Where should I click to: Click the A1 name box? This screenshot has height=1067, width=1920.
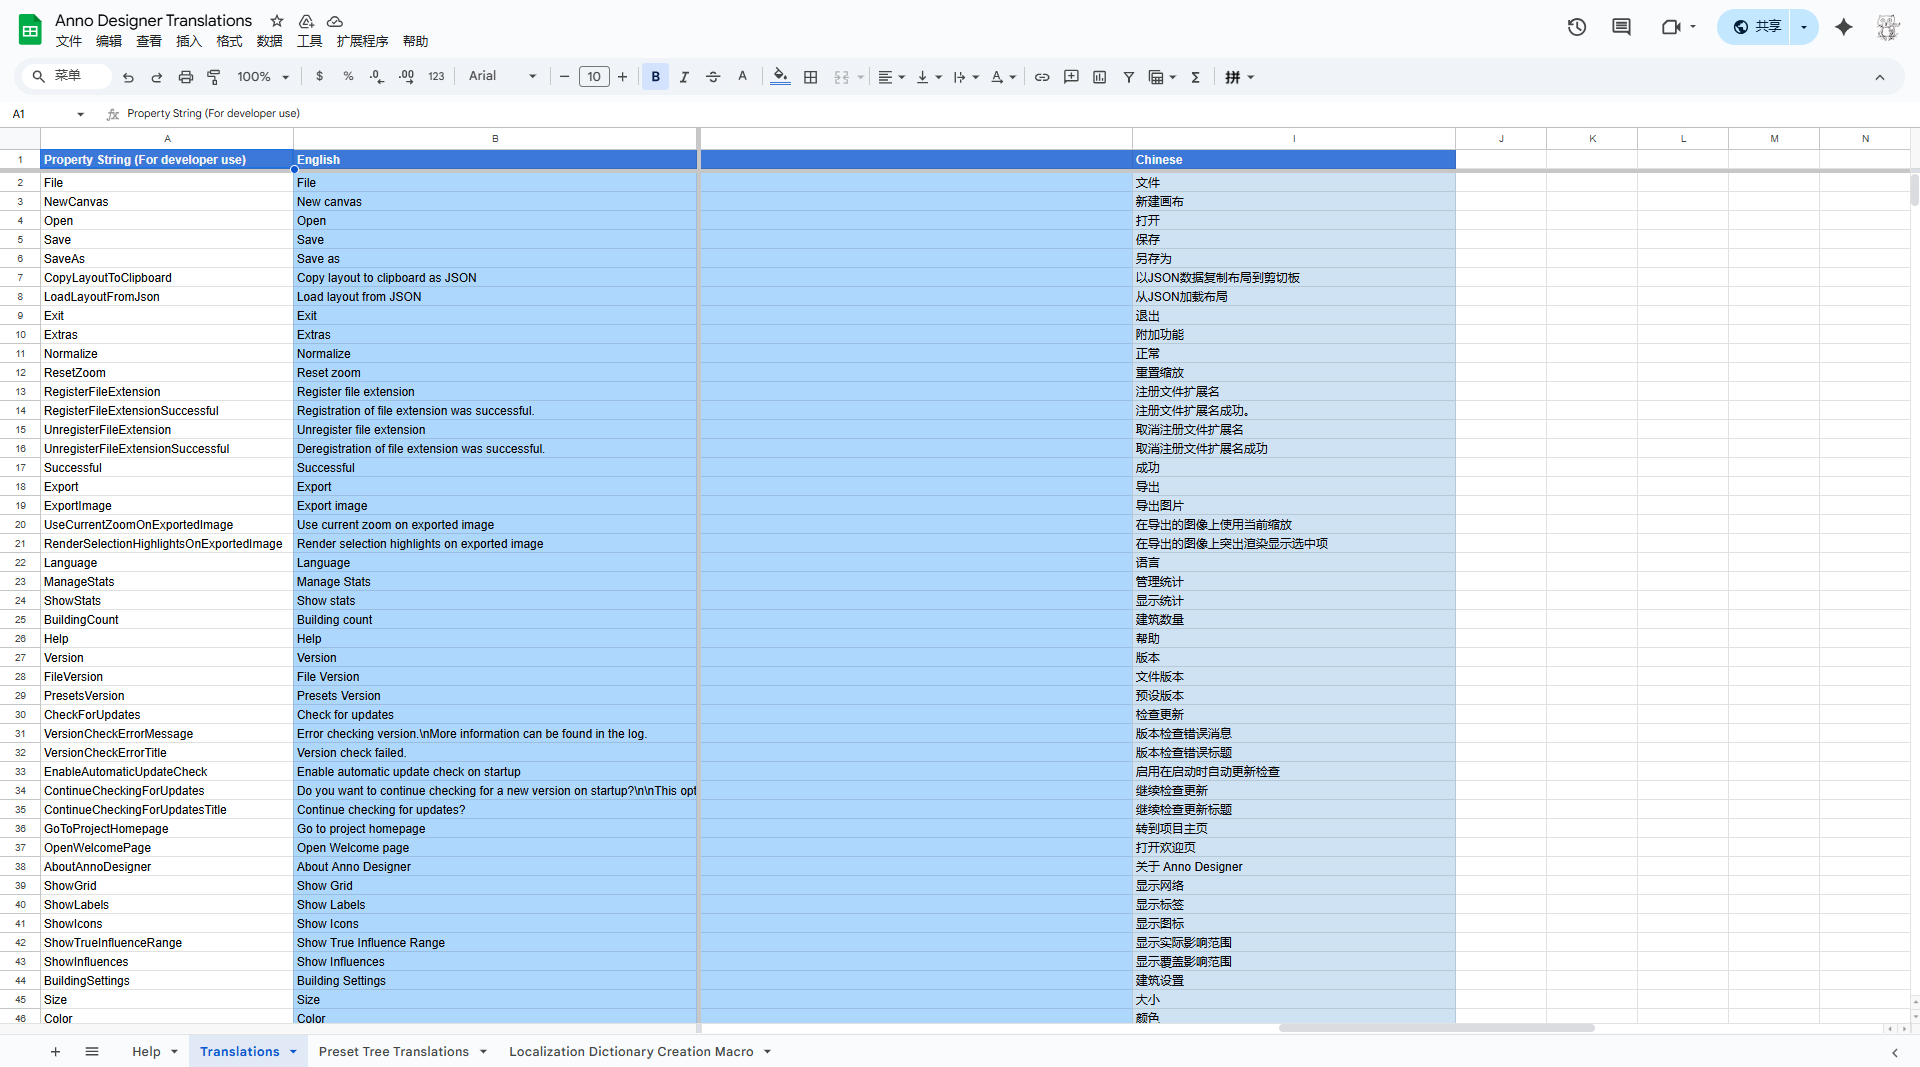click(x=40, y=114)
